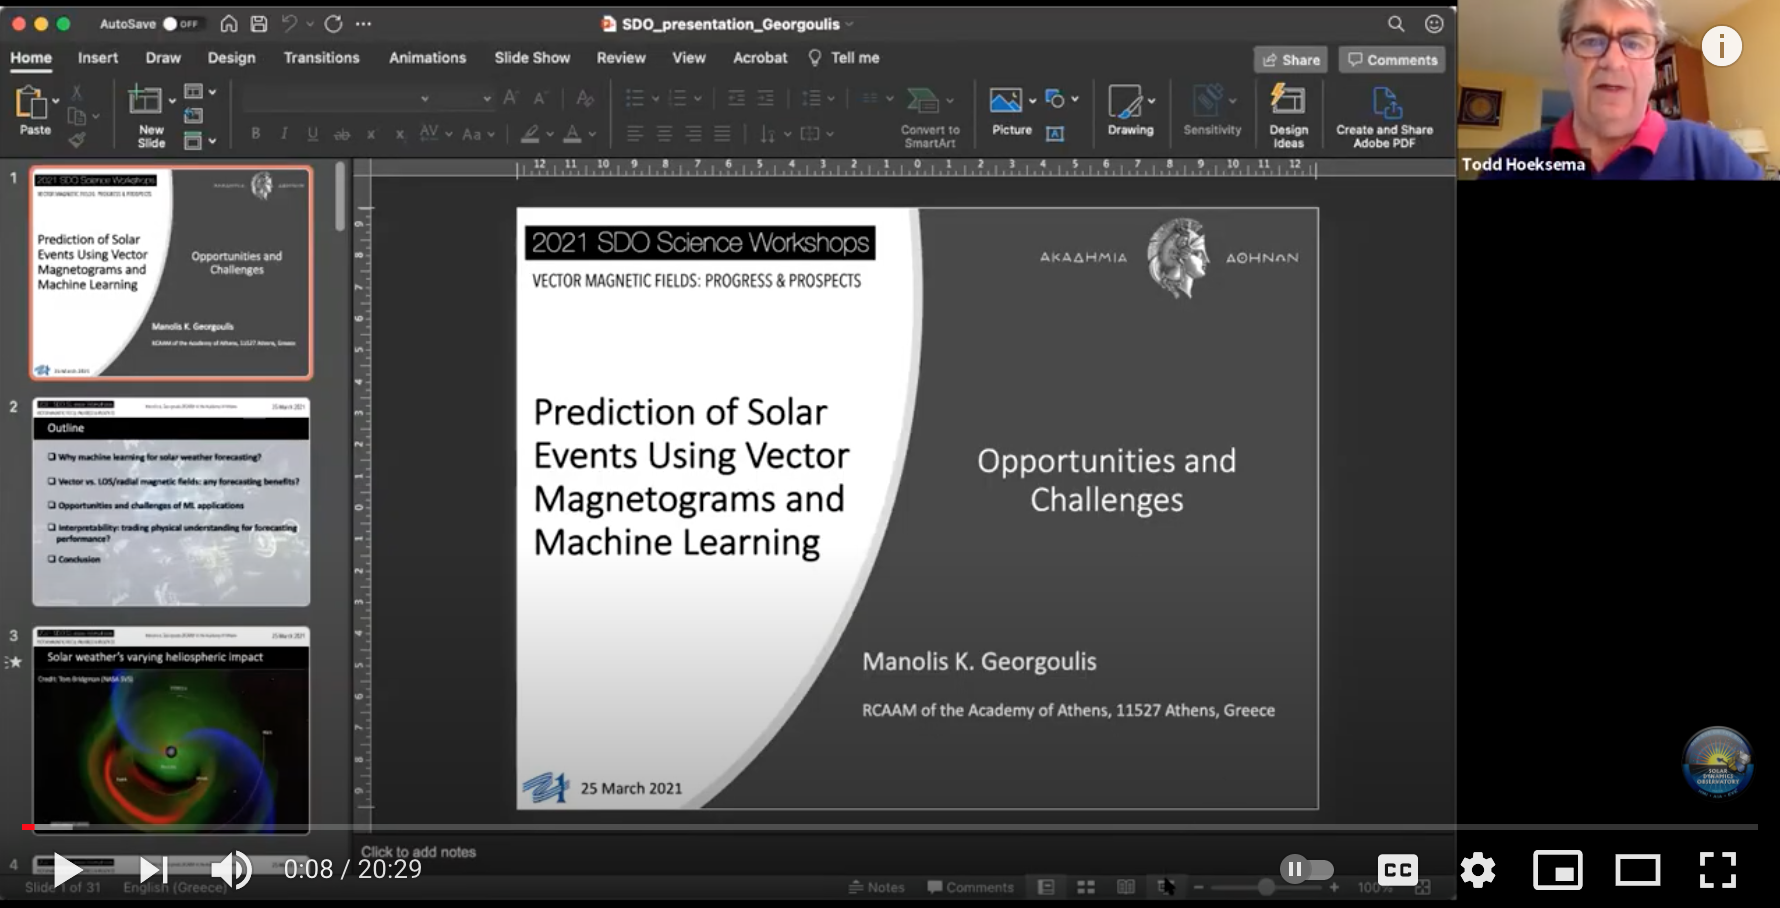This screenshot has width=1780, height=908.
Task: Adjust the PowerPoint zoom slider
Action: (x=1266, y=887)
